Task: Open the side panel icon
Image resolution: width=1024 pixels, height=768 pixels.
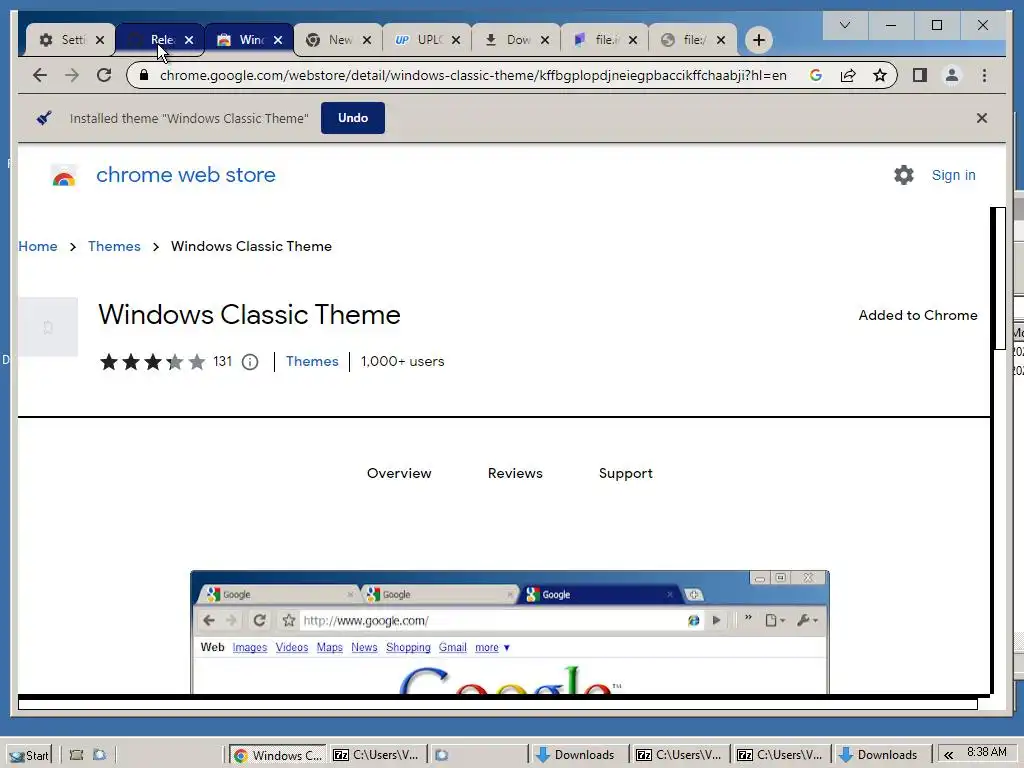Action: pyautogui.click(x=920, y=75)
